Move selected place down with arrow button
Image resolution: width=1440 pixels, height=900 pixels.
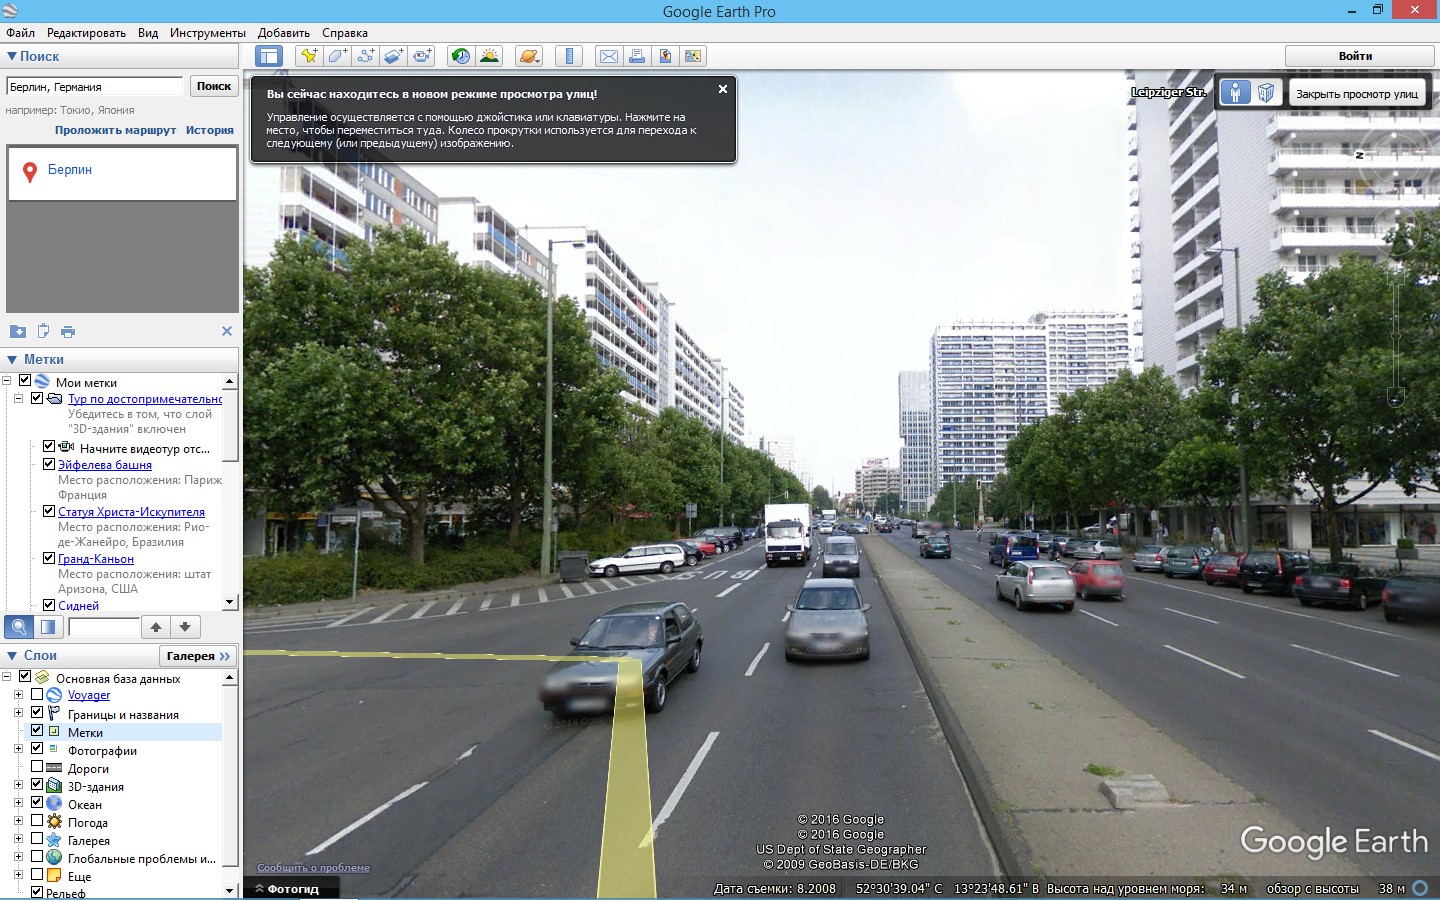tap(185, 627)
